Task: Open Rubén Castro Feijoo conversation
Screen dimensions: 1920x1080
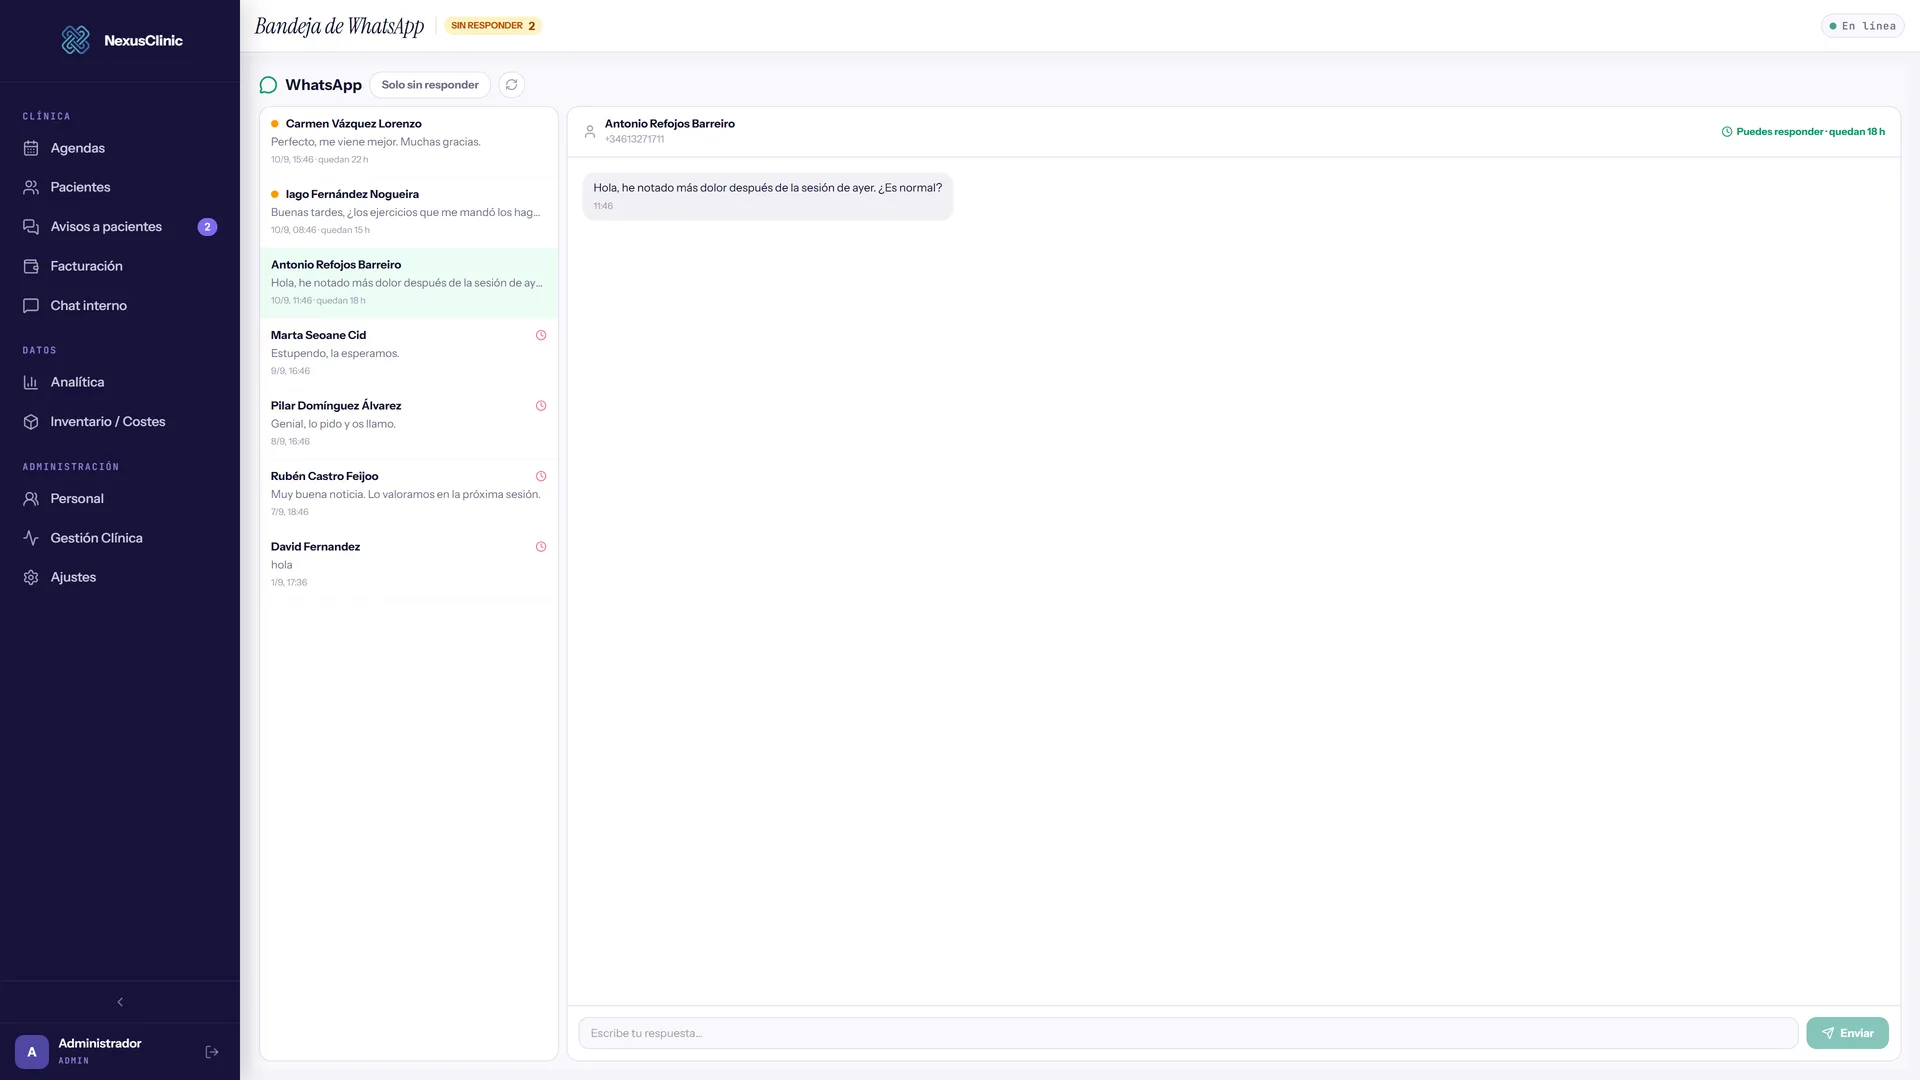Action: pyautogui.click(x=409, y=494)
